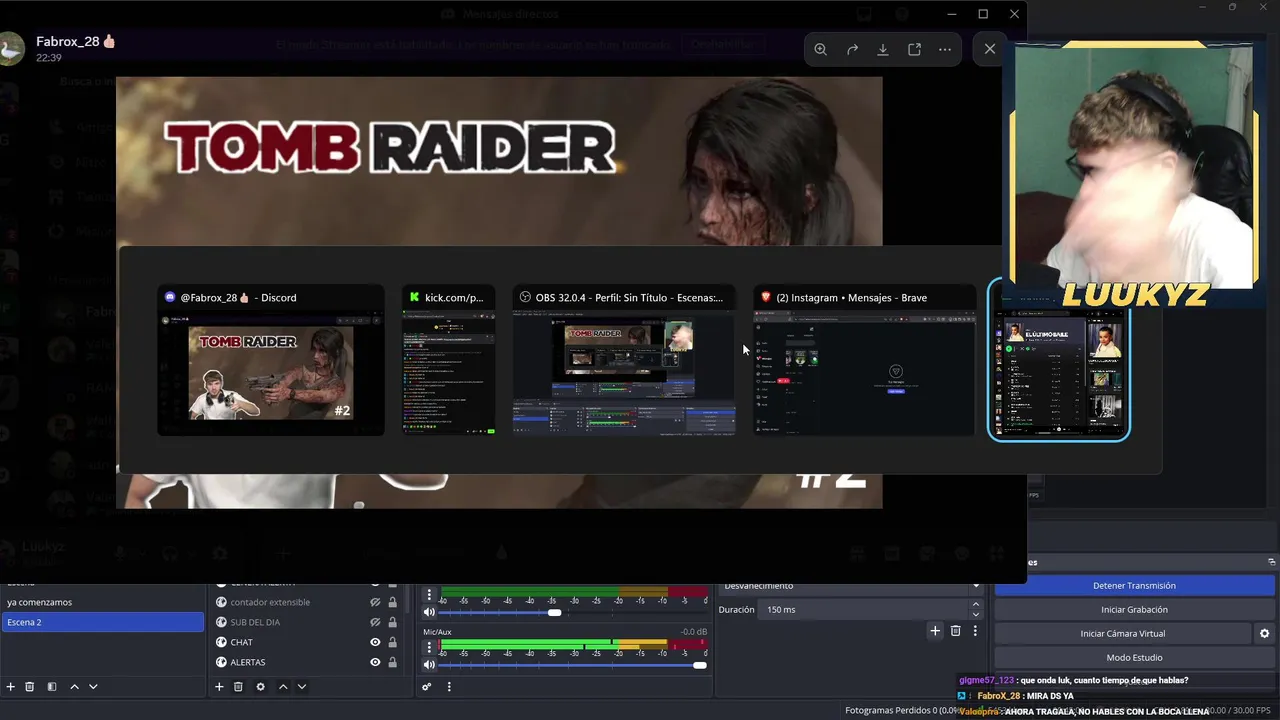The height and width of the screenshot is (720, 1280).
Task: Add a new scene with plus icon
Action: click(11, 687)
